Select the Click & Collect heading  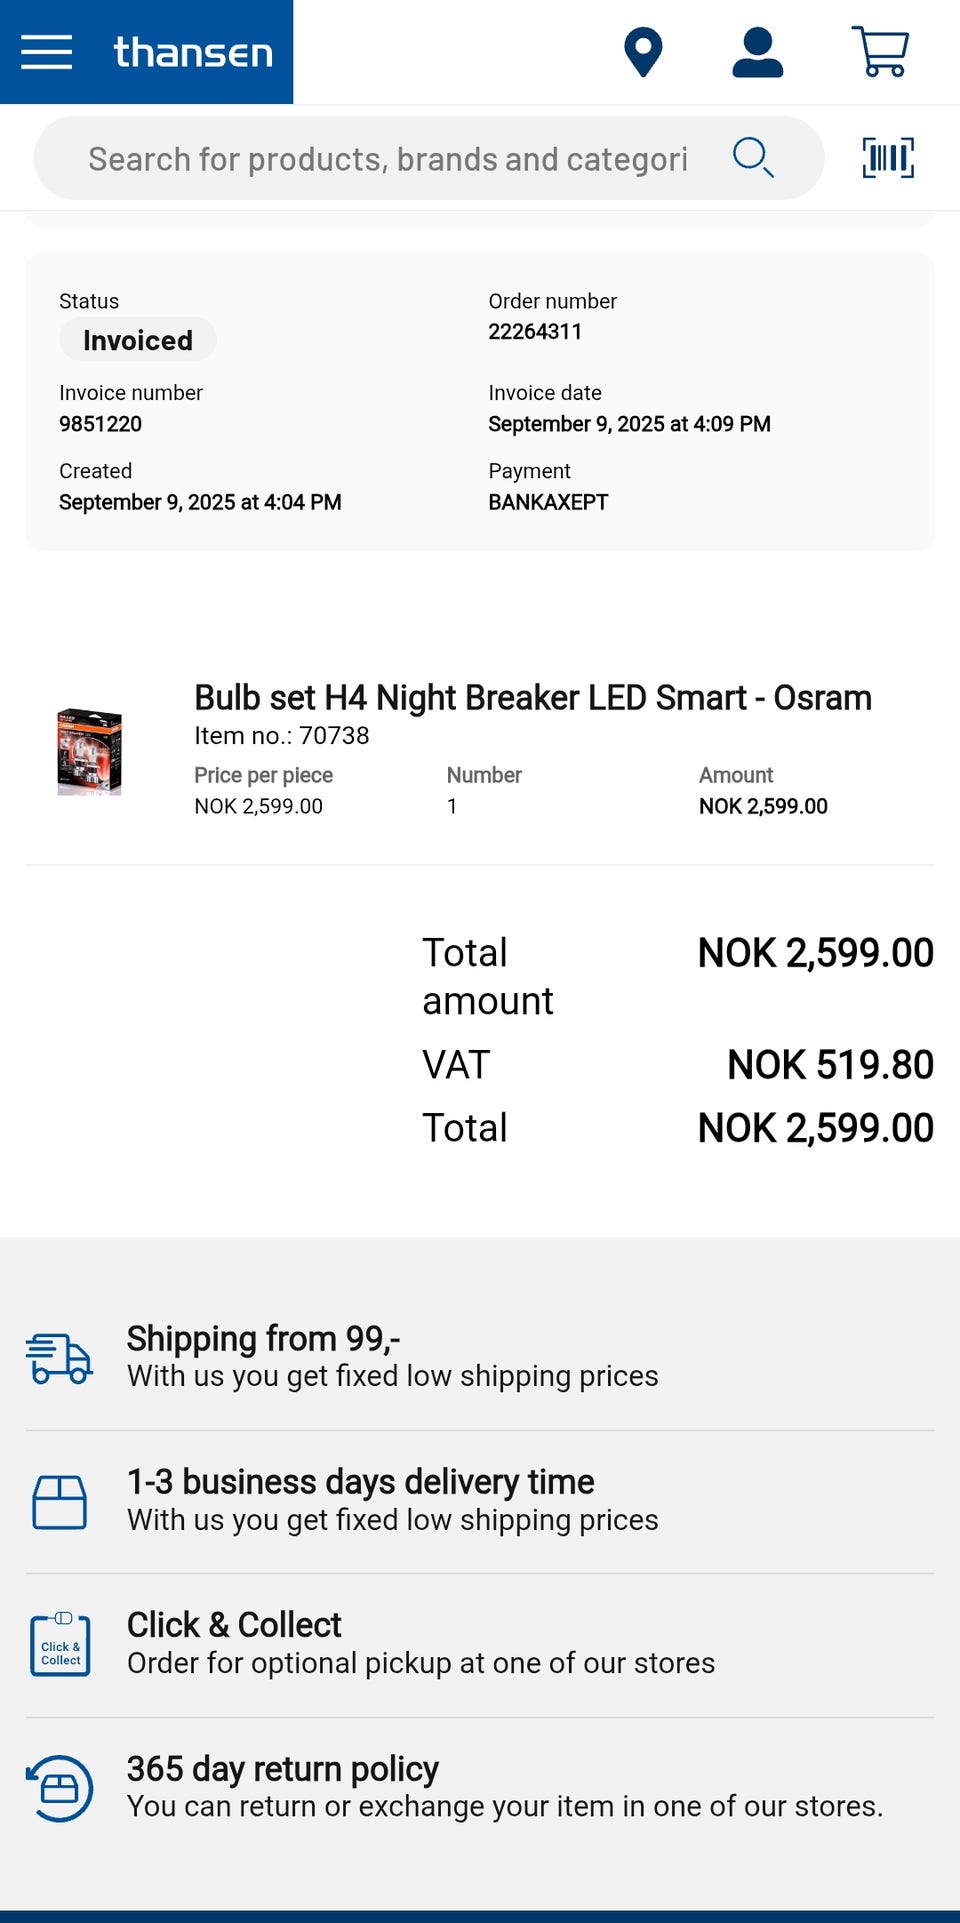tap(234, 1625)
